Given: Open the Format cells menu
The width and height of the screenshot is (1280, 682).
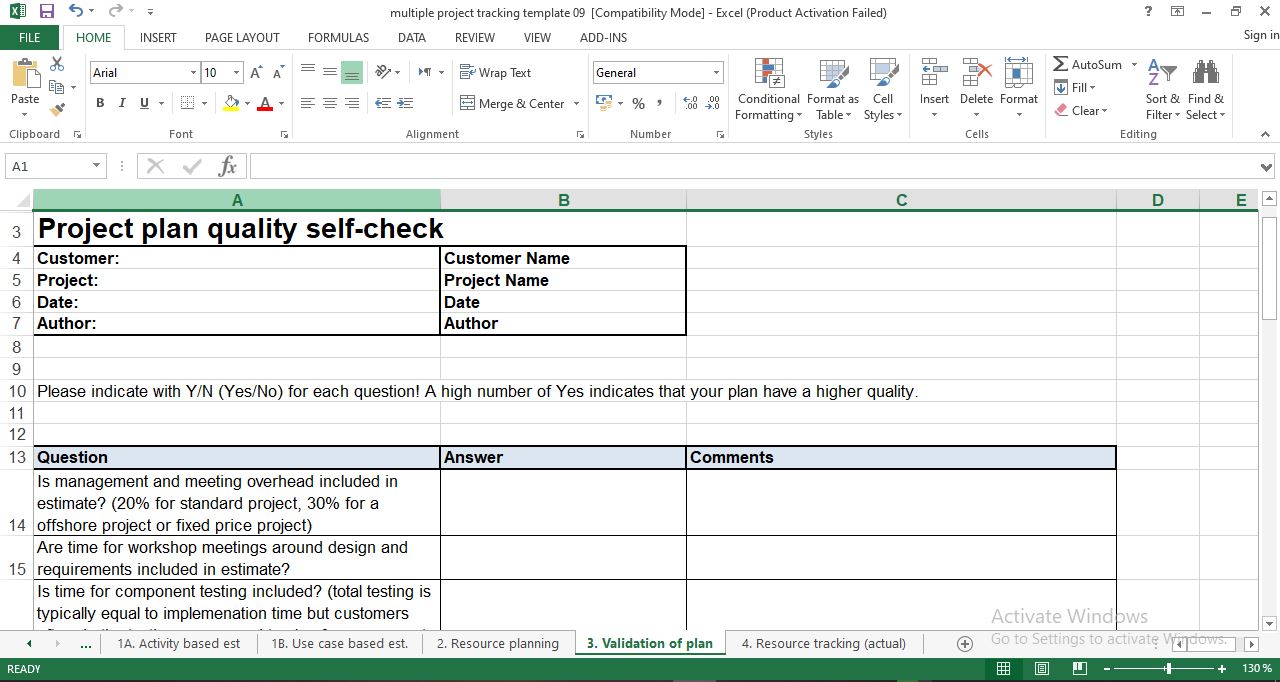Looking at the screenshot, I should [x=1018, y=89].
